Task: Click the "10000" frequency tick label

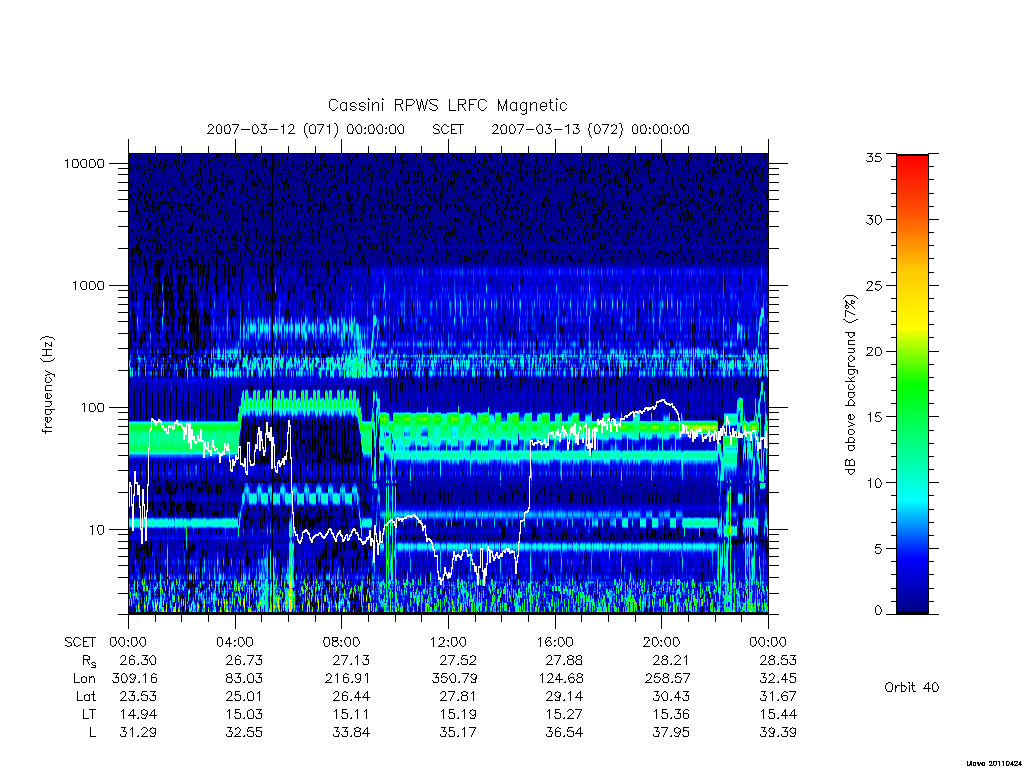Action: click(84, 163)
